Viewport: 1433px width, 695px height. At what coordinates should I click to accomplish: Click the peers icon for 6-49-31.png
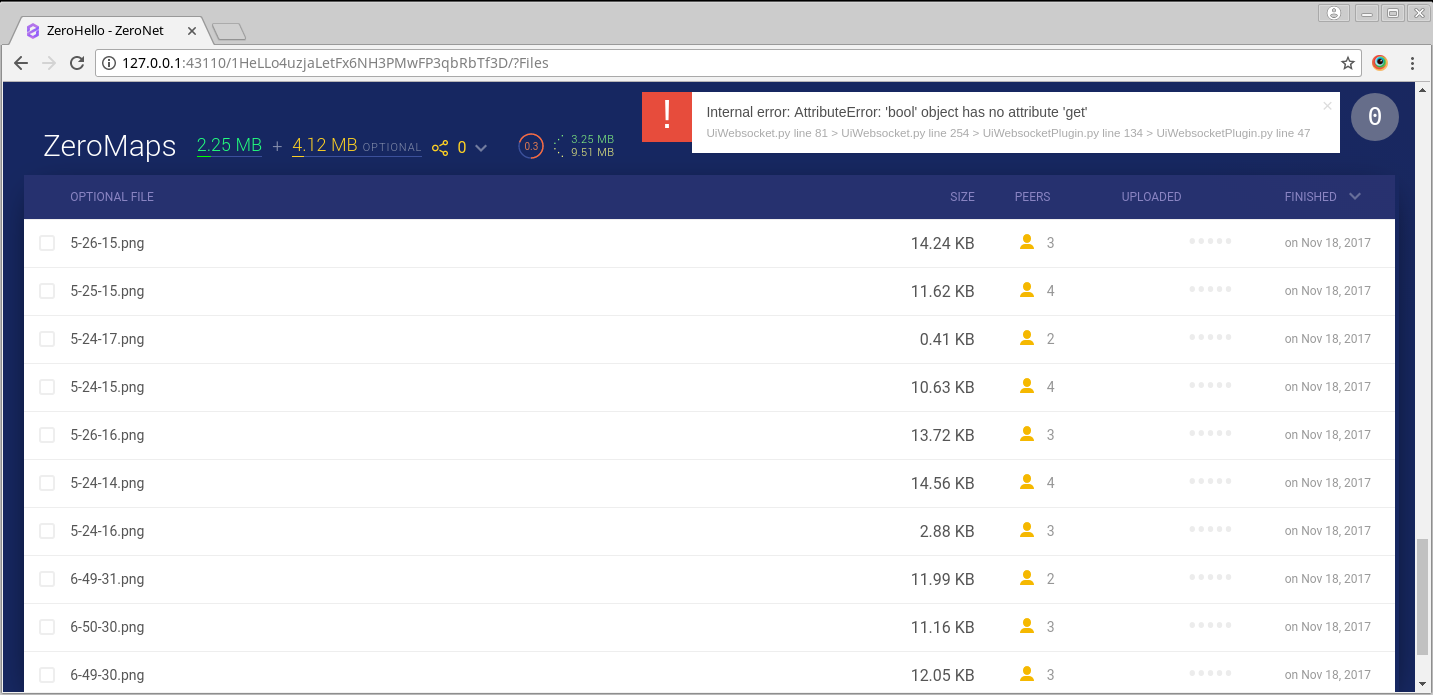(1026, 578)
